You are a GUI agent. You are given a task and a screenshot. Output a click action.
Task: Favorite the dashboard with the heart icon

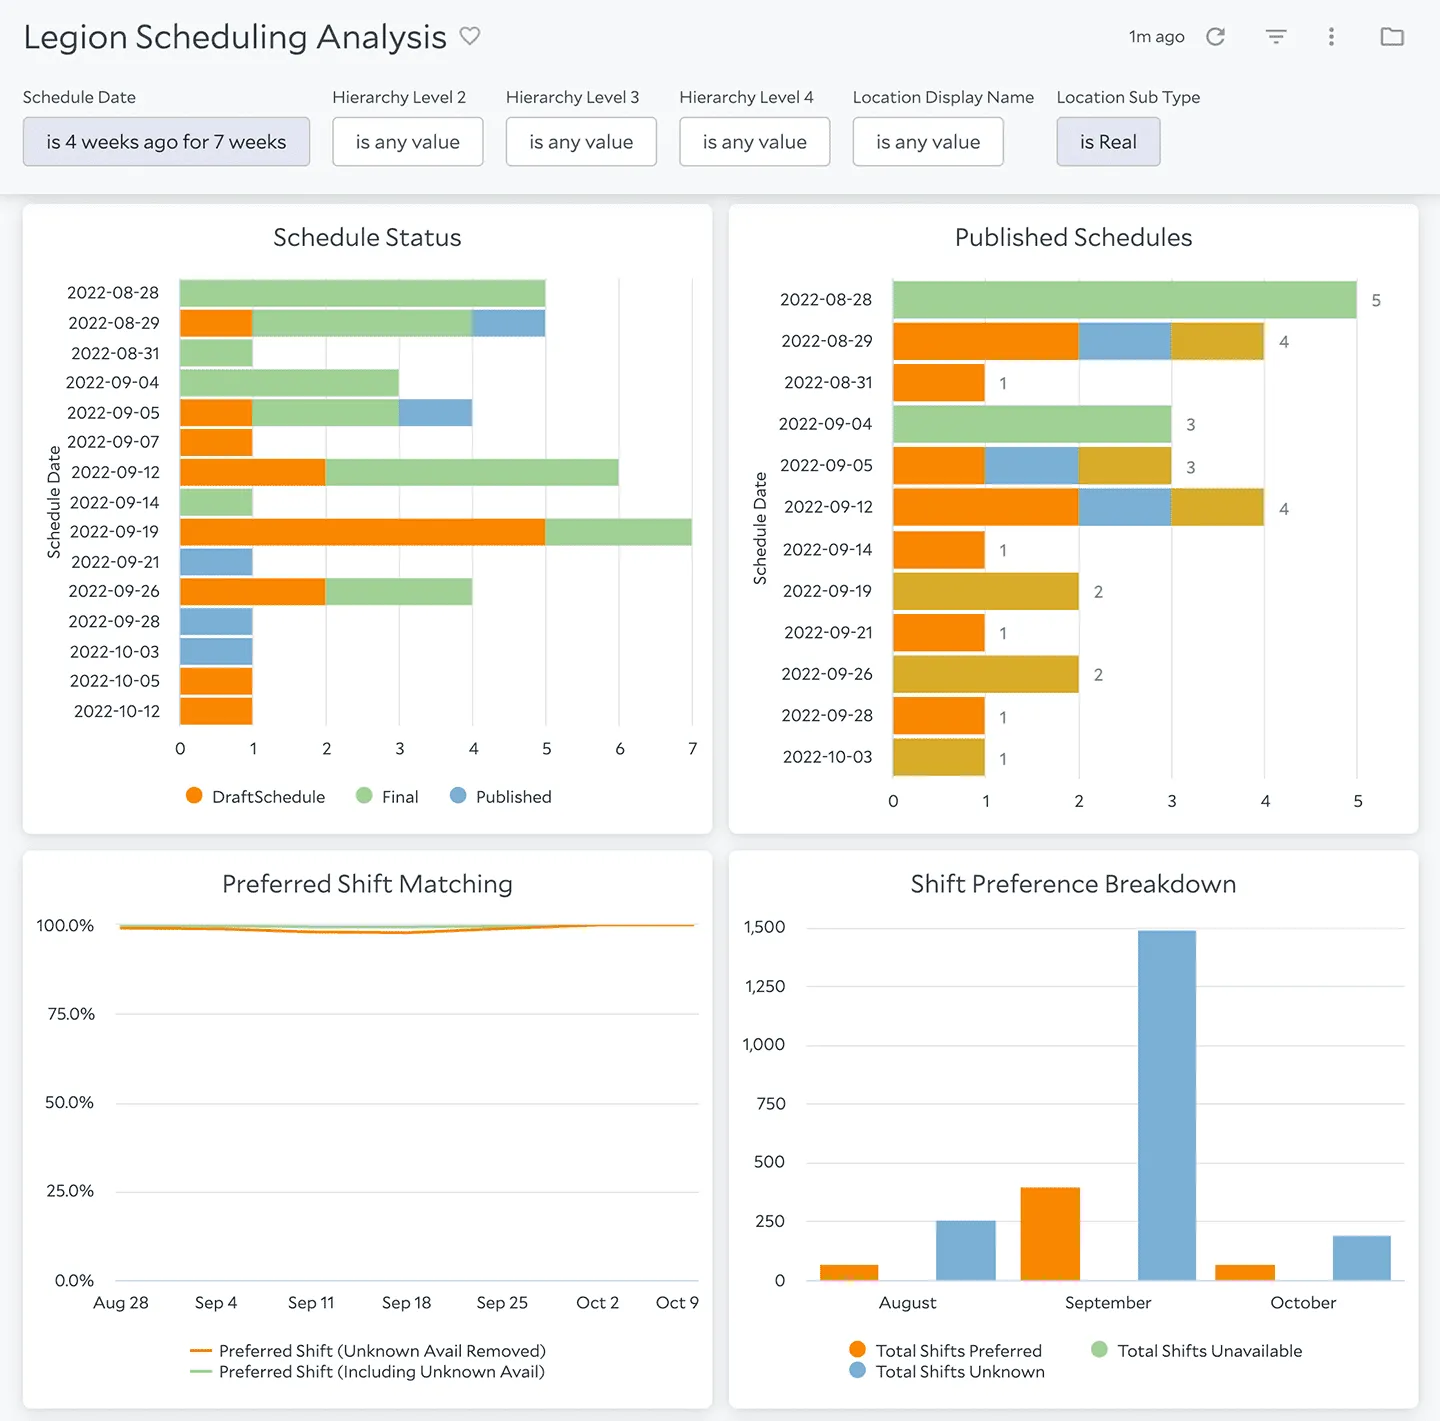(x=470, y=36)
